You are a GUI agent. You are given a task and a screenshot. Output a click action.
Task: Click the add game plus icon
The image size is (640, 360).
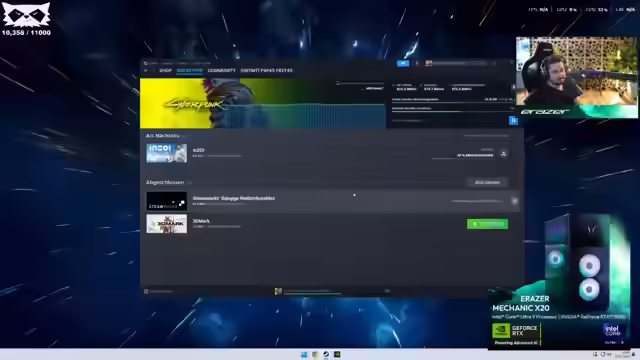[146, 291]
